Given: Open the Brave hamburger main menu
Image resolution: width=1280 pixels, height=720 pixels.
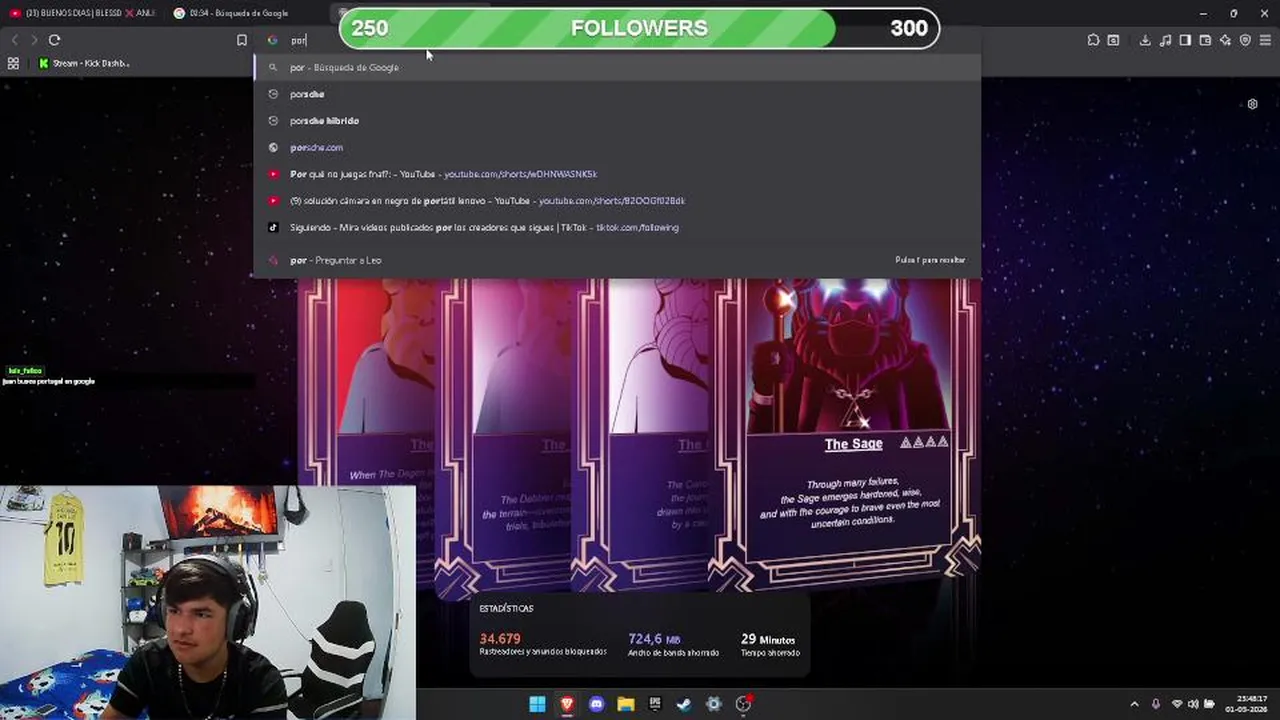Looking at the screenshot, I should click(1266, 40).
